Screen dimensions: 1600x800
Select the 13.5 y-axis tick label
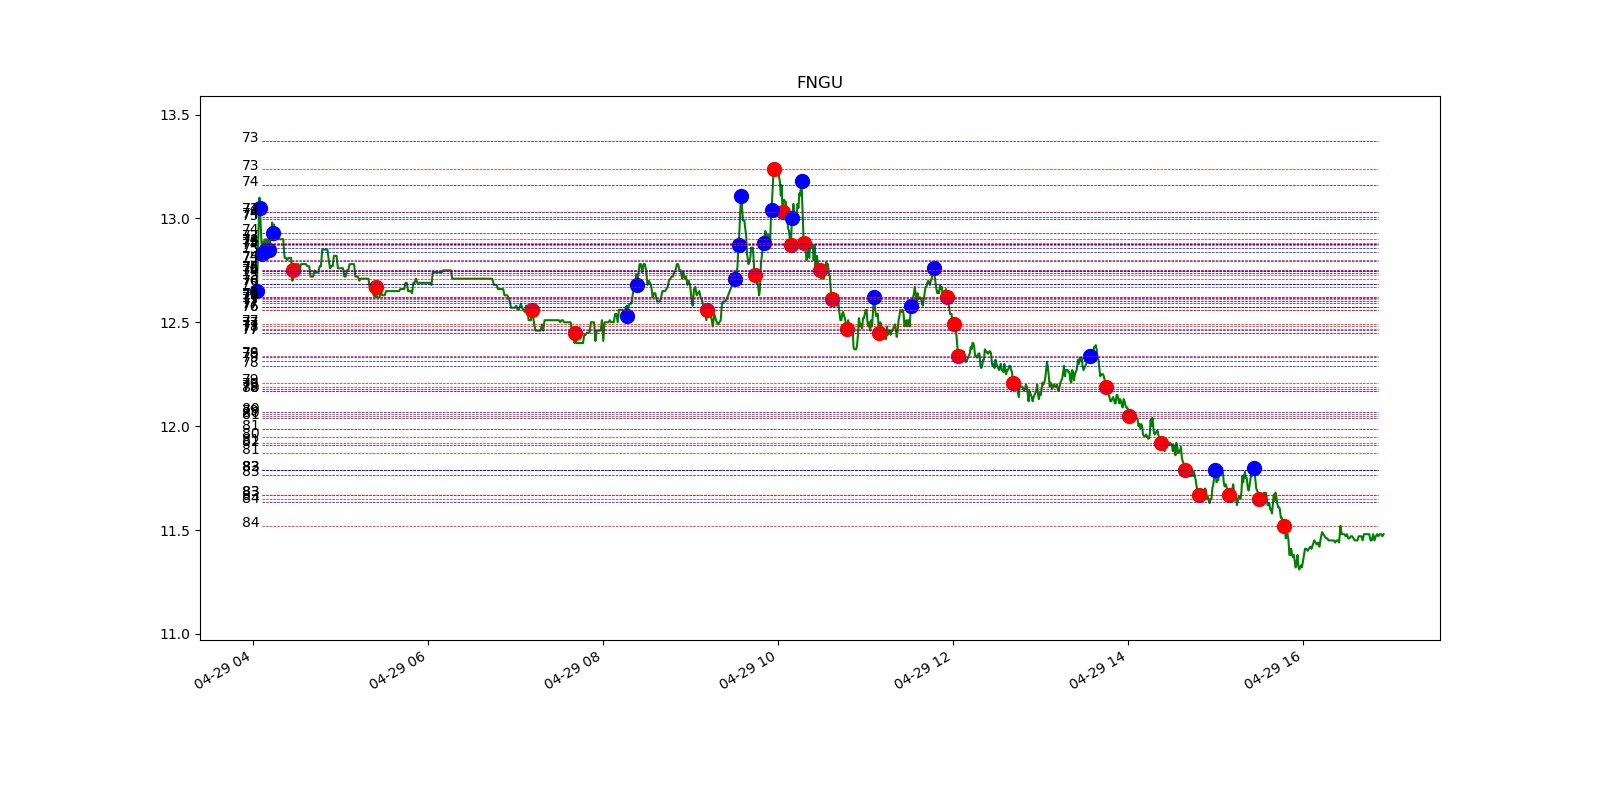pyautogui.click(x=174, y=115)
